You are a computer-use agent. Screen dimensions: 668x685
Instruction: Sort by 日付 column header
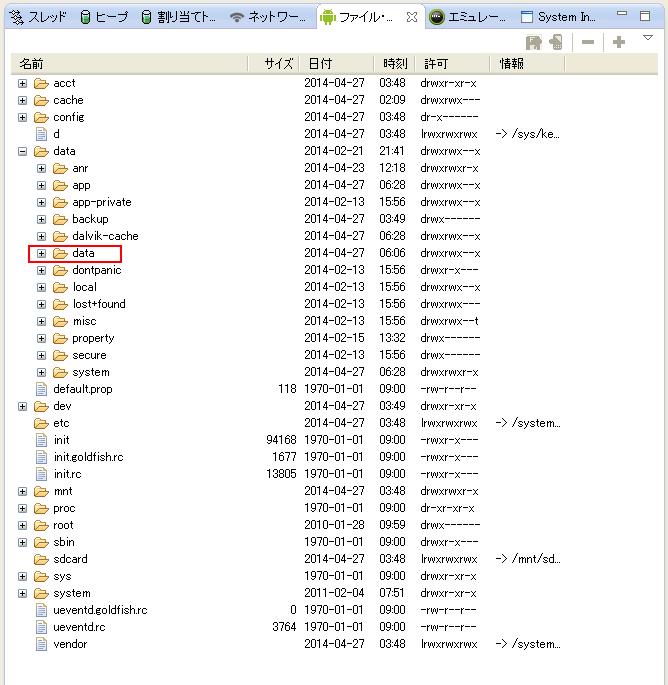pyautogui.click(x=337, y=64)
